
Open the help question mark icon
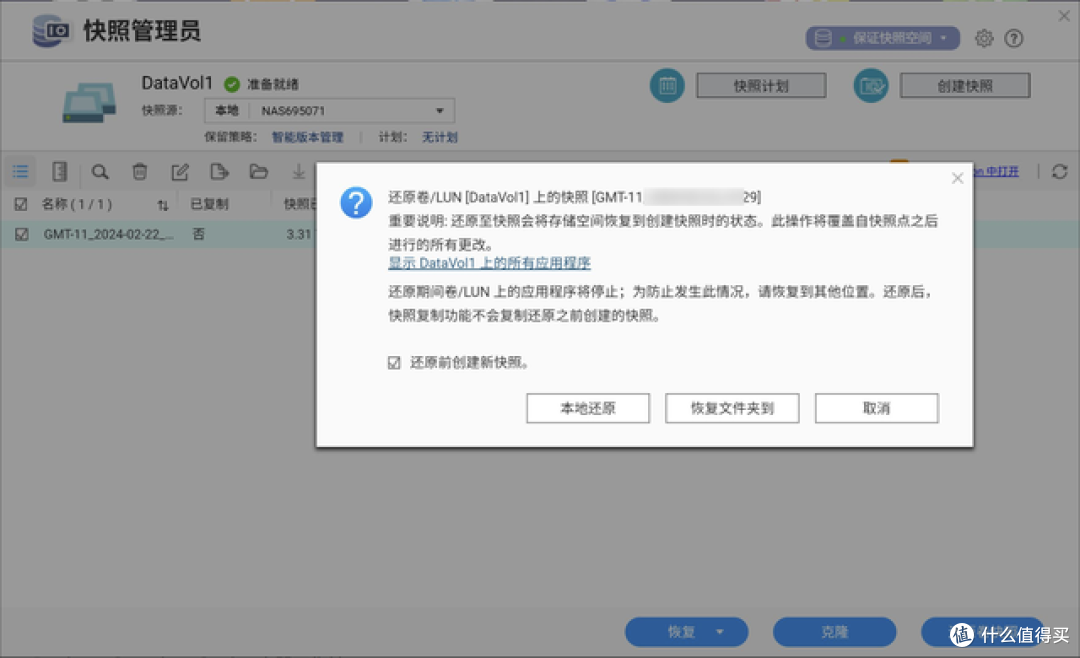coord(1013,39)
